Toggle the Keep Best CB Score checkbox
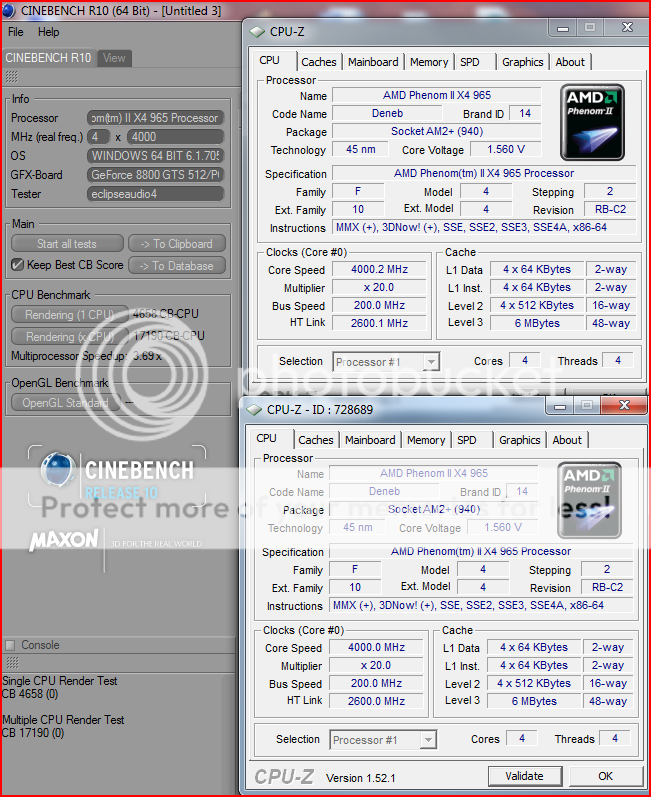Screen dimensions: 651x797 coord(17,265)
